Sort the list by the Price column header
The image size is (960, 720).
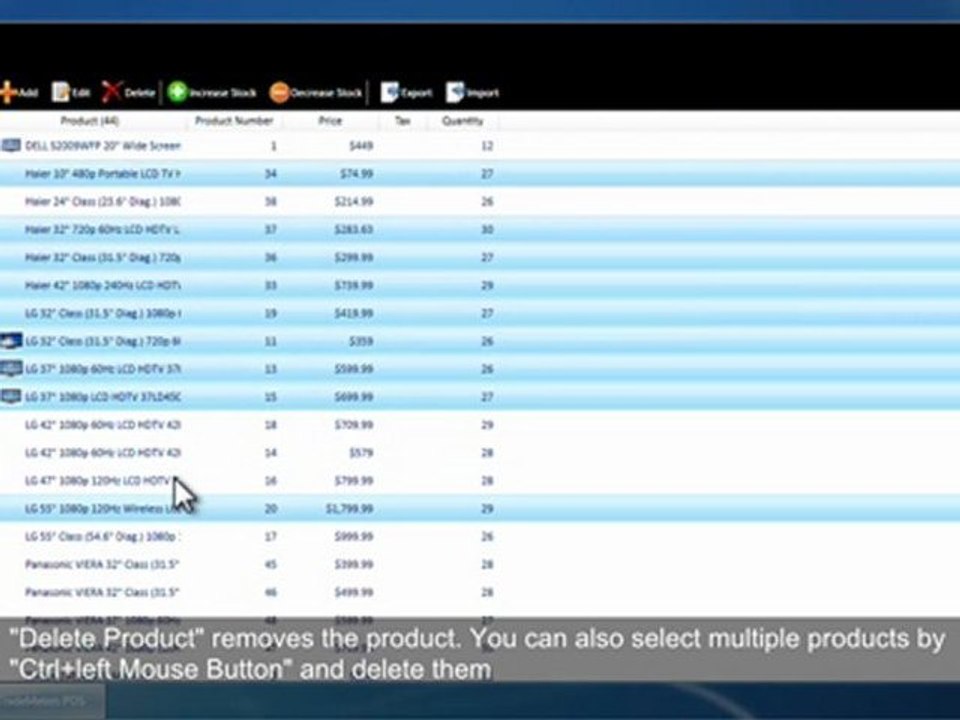(x=330, y=121)
